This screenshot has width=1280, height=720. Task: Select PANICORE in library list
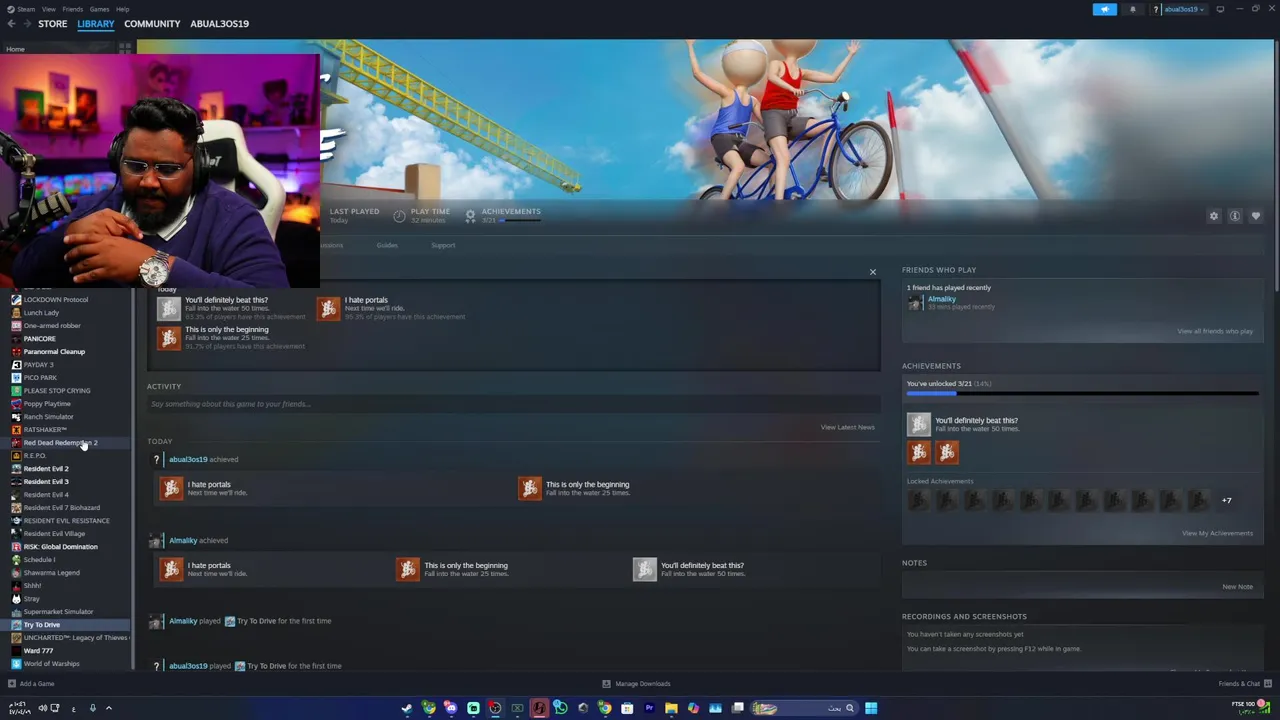click(40, 339)
